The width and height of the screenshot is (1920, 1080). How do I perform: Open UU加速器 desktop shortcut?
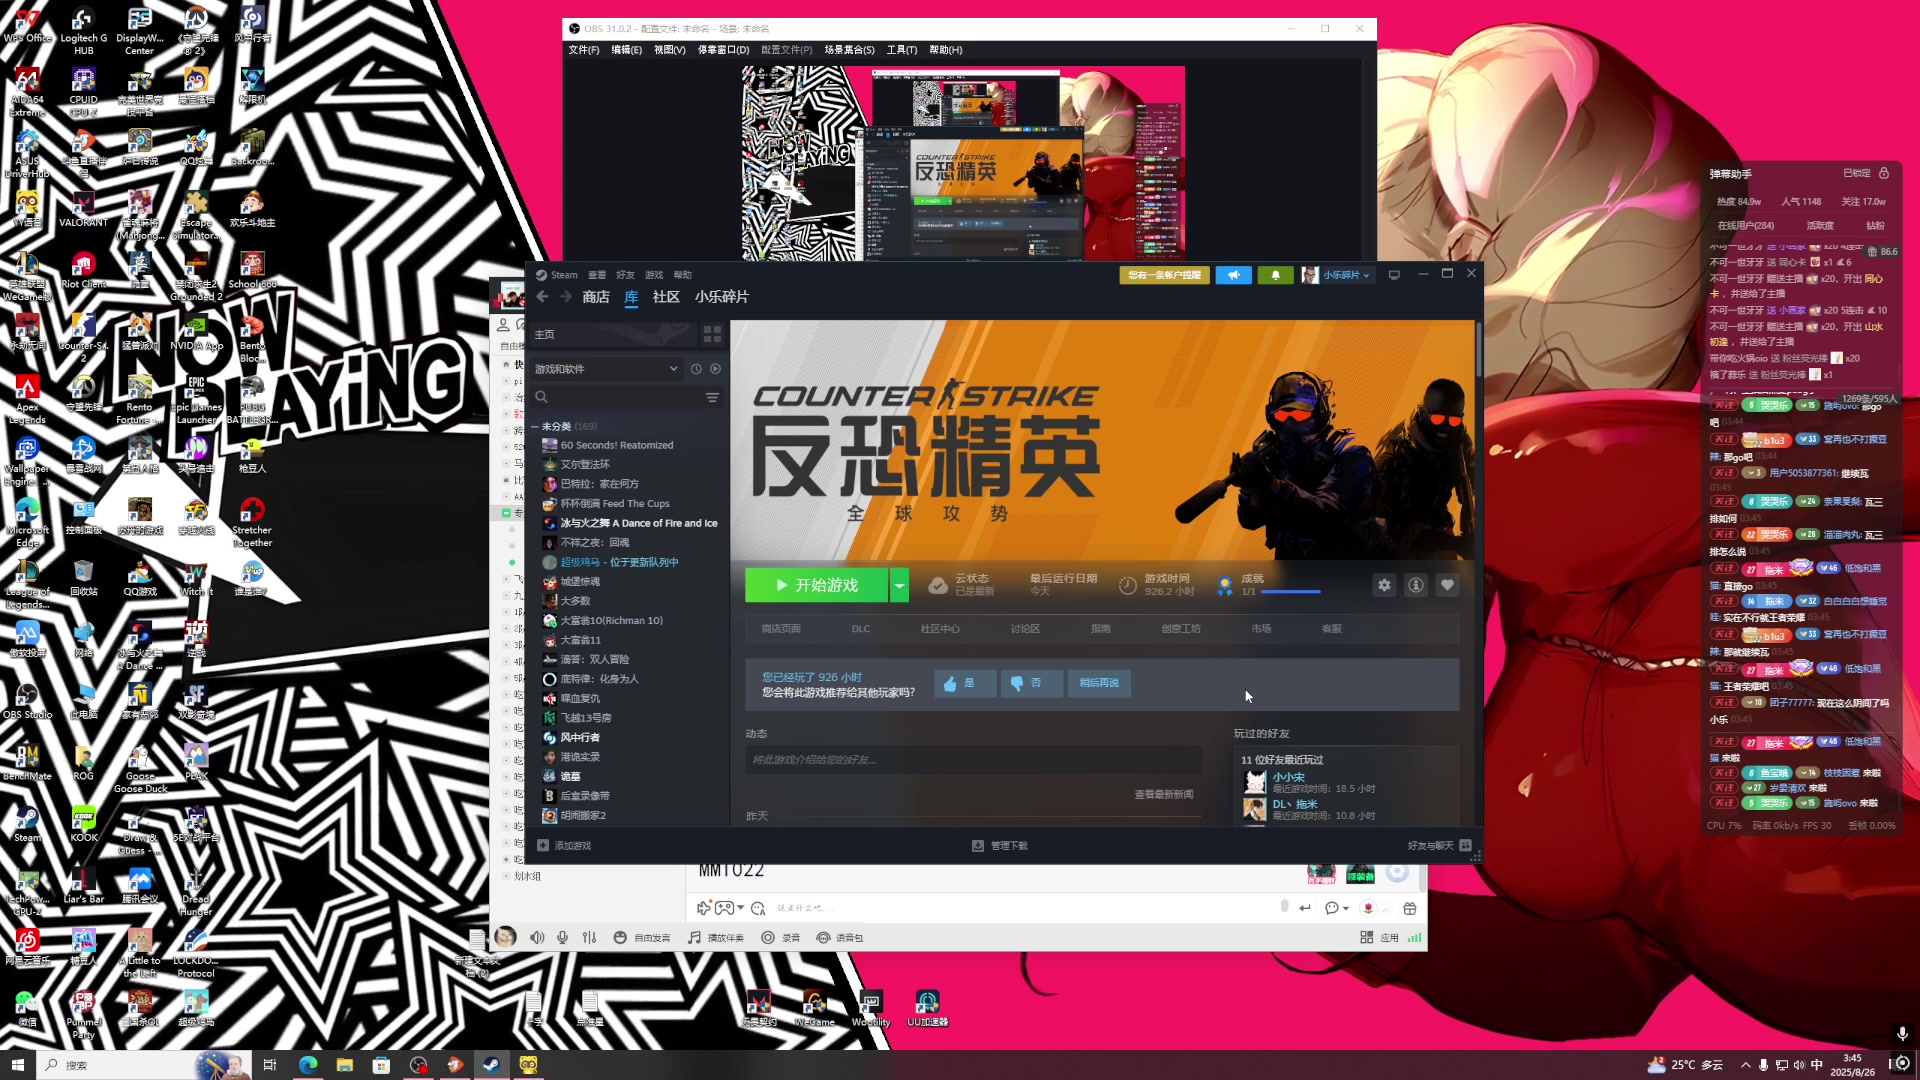[927, 1007]
